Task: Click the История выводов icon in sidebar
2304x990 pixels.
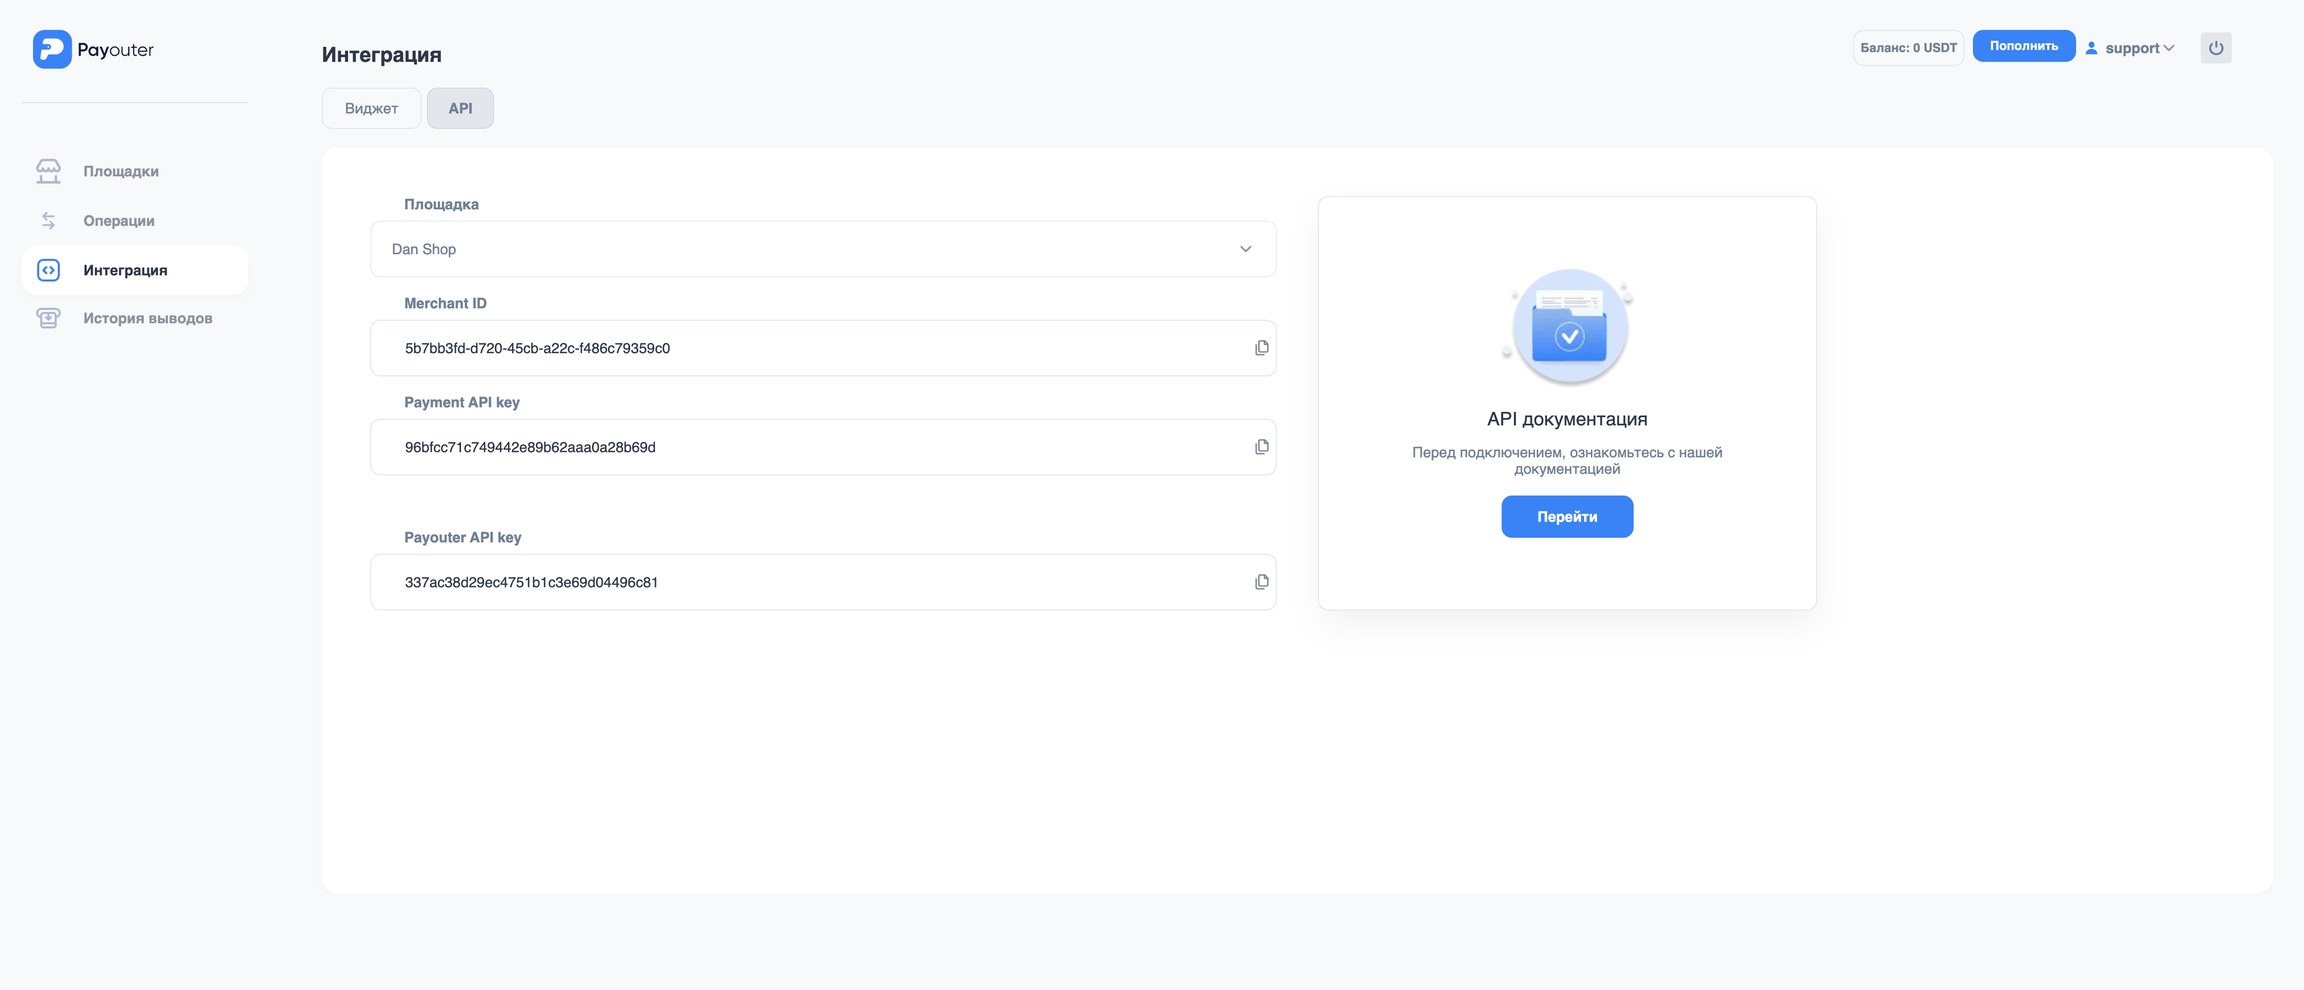Action: 48,318
